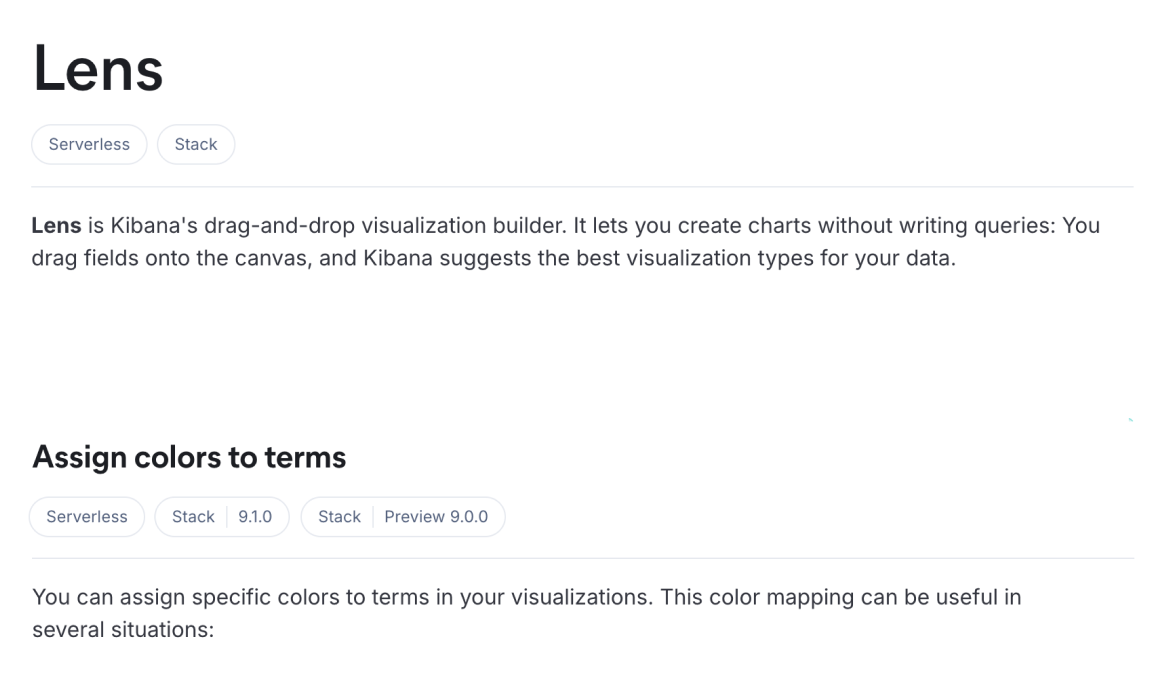This screenshot has width=1164, height=688.
Task: Click the "several situations:" text
Action: coord(124,631)
